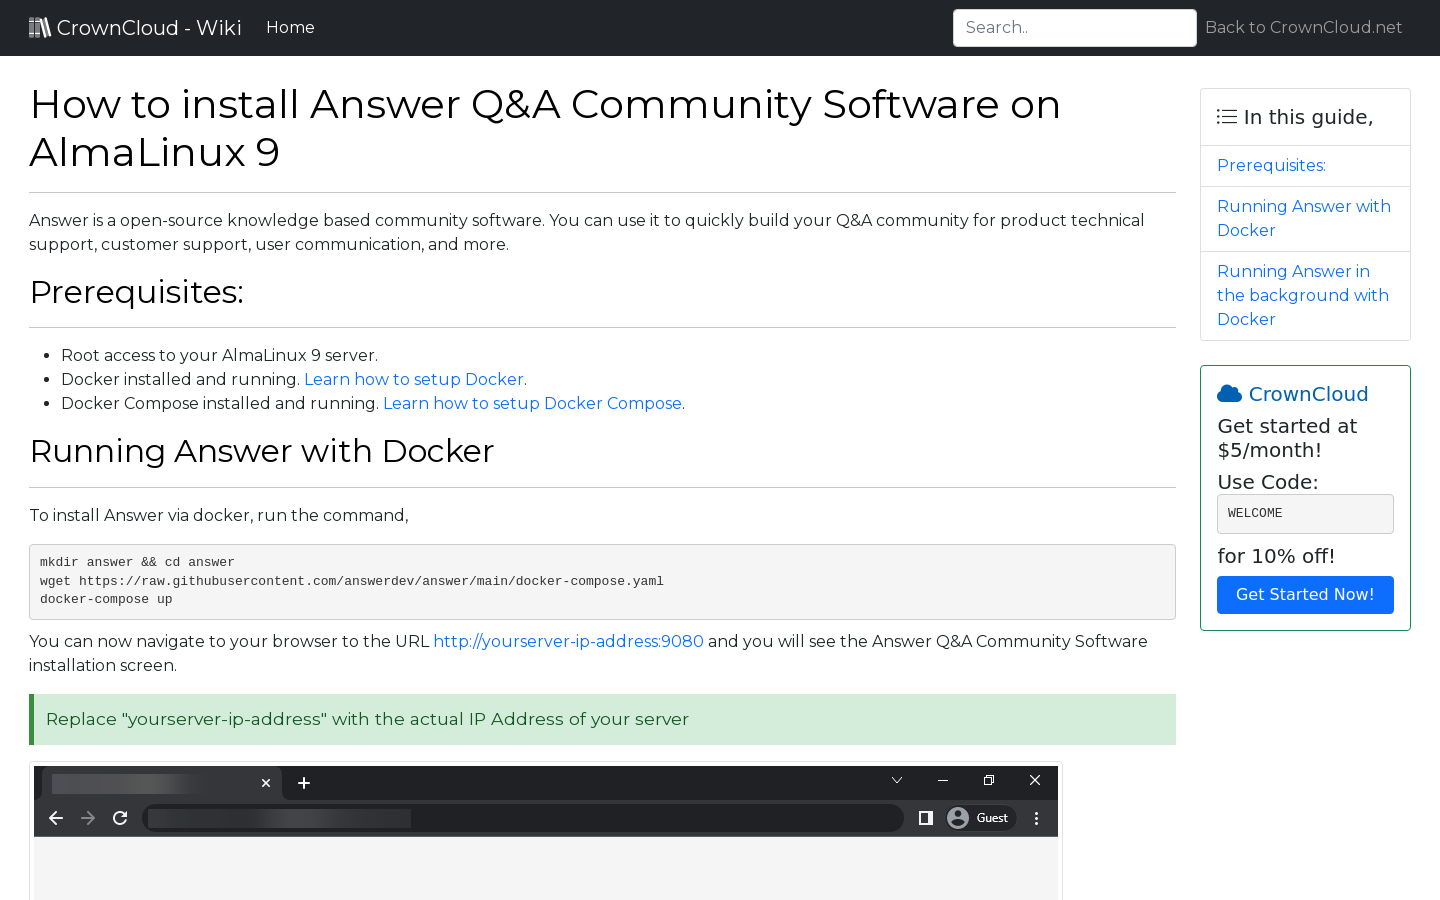The image size is (1440, 900).
Task: Click the cloud icon beside CrownCloud heading
Action: (1230, 392)
